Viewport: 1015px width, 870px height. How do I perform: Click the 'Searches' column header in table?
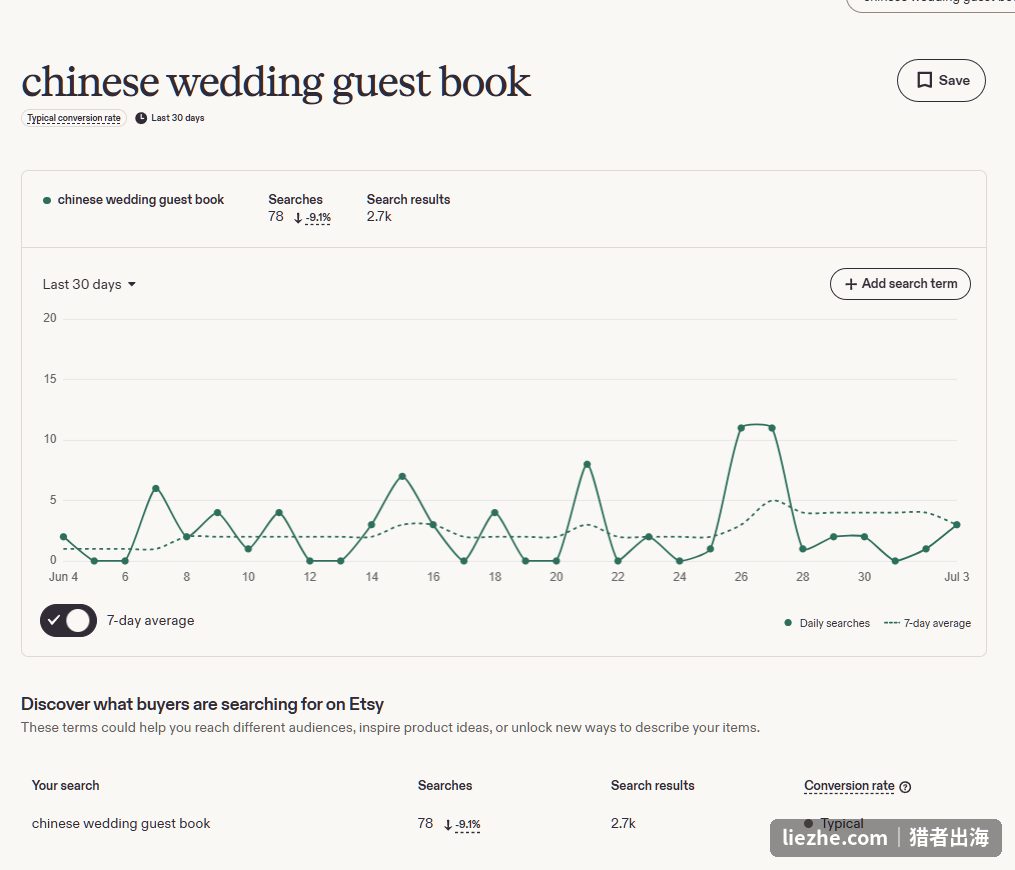click(x=445, y=785)
